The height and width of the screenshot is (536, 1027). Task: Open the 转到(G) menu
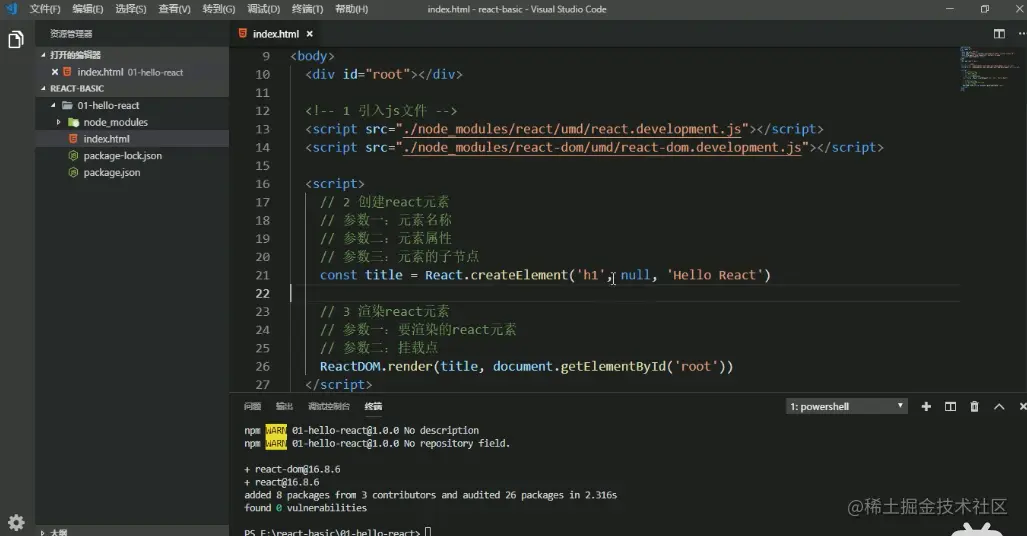coord(219,9)
